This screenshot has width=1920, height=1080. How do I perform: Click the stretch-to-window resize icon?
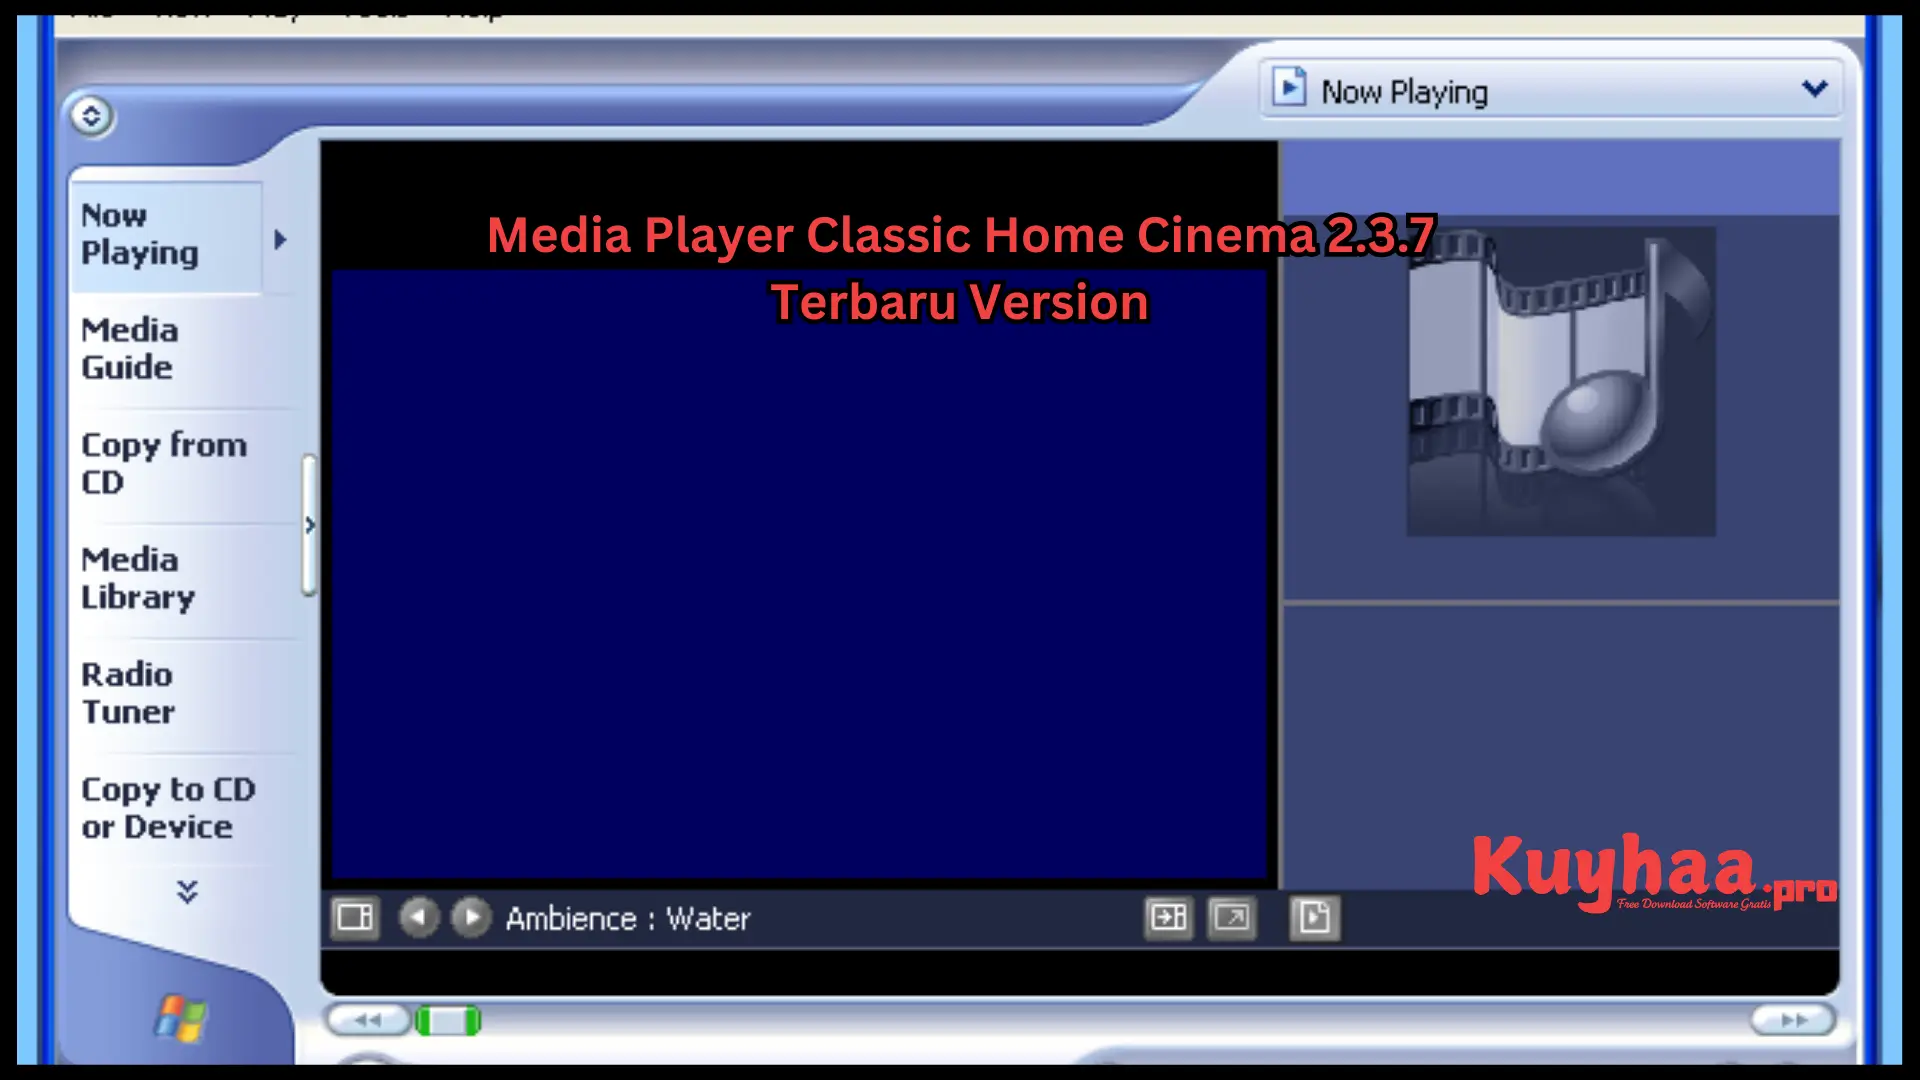(x=1228, y=918)
